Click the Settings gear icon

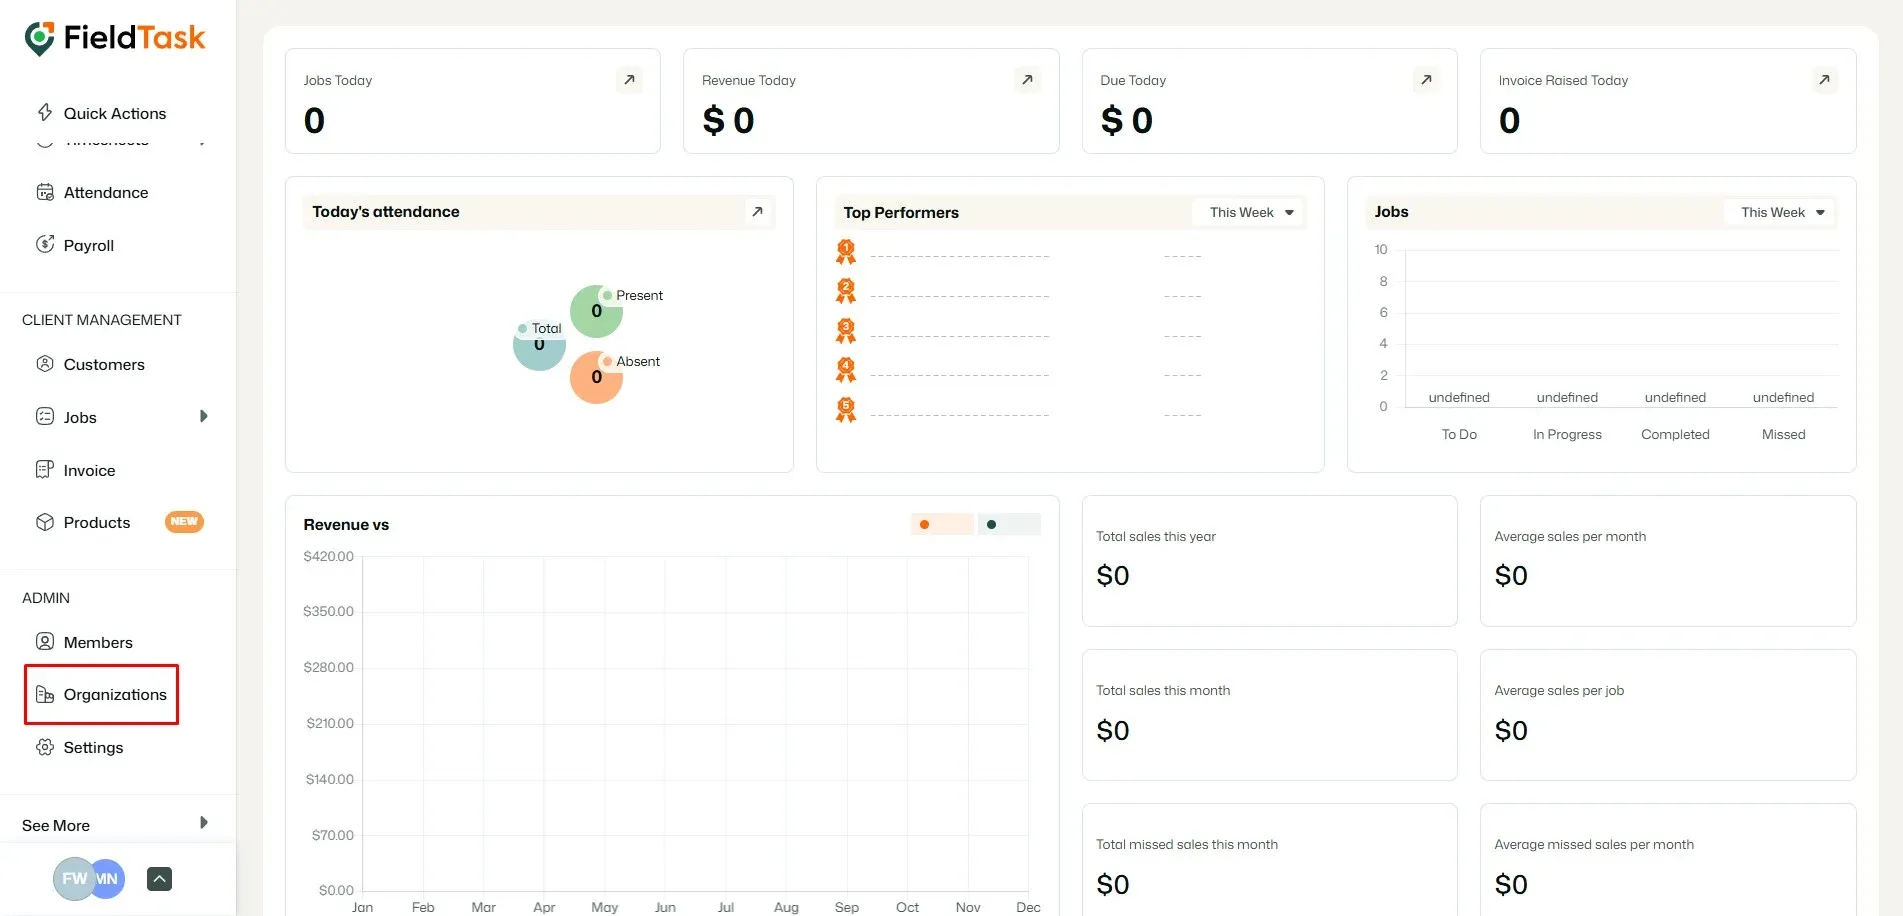coord(45,747)
